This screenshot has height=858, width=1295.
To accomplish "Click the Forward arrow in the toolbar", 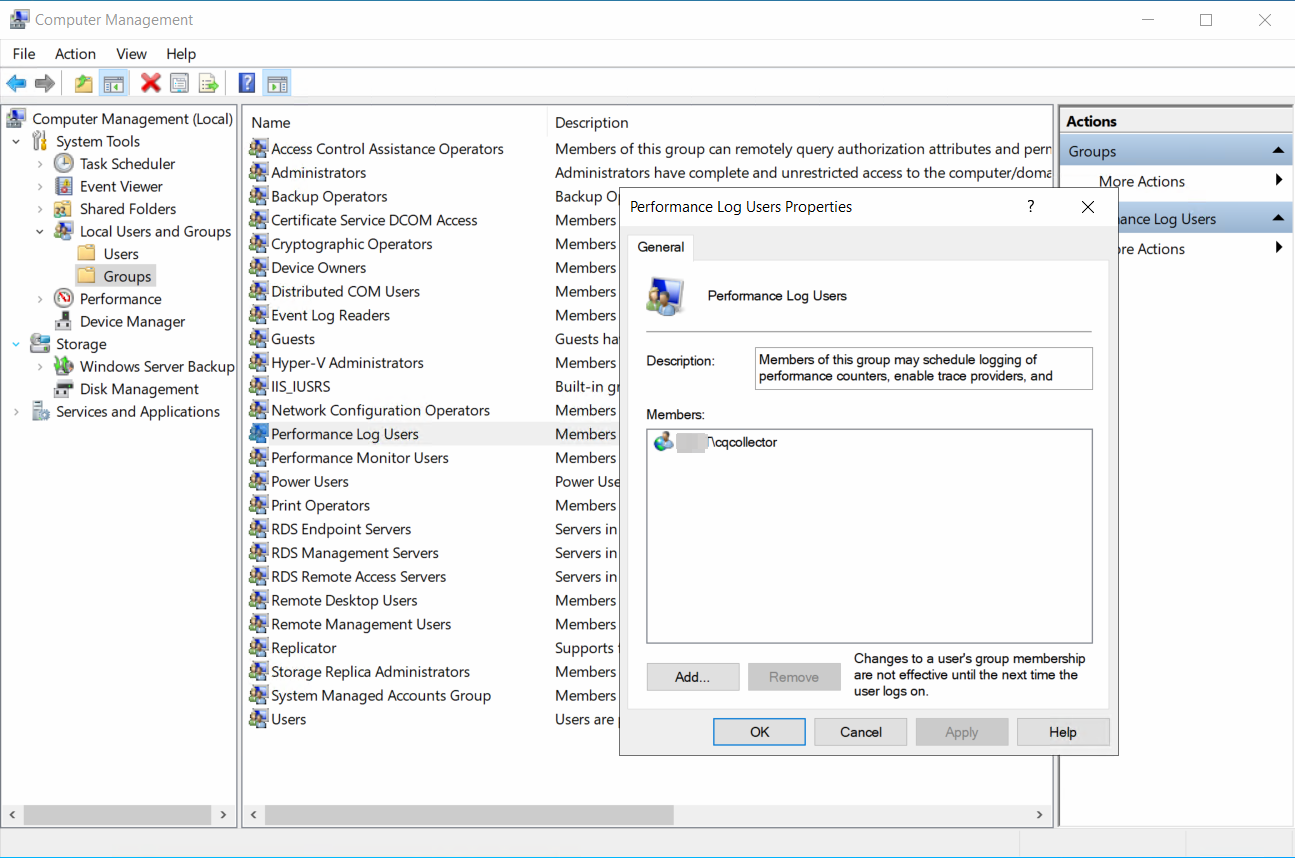I will 44,83.
